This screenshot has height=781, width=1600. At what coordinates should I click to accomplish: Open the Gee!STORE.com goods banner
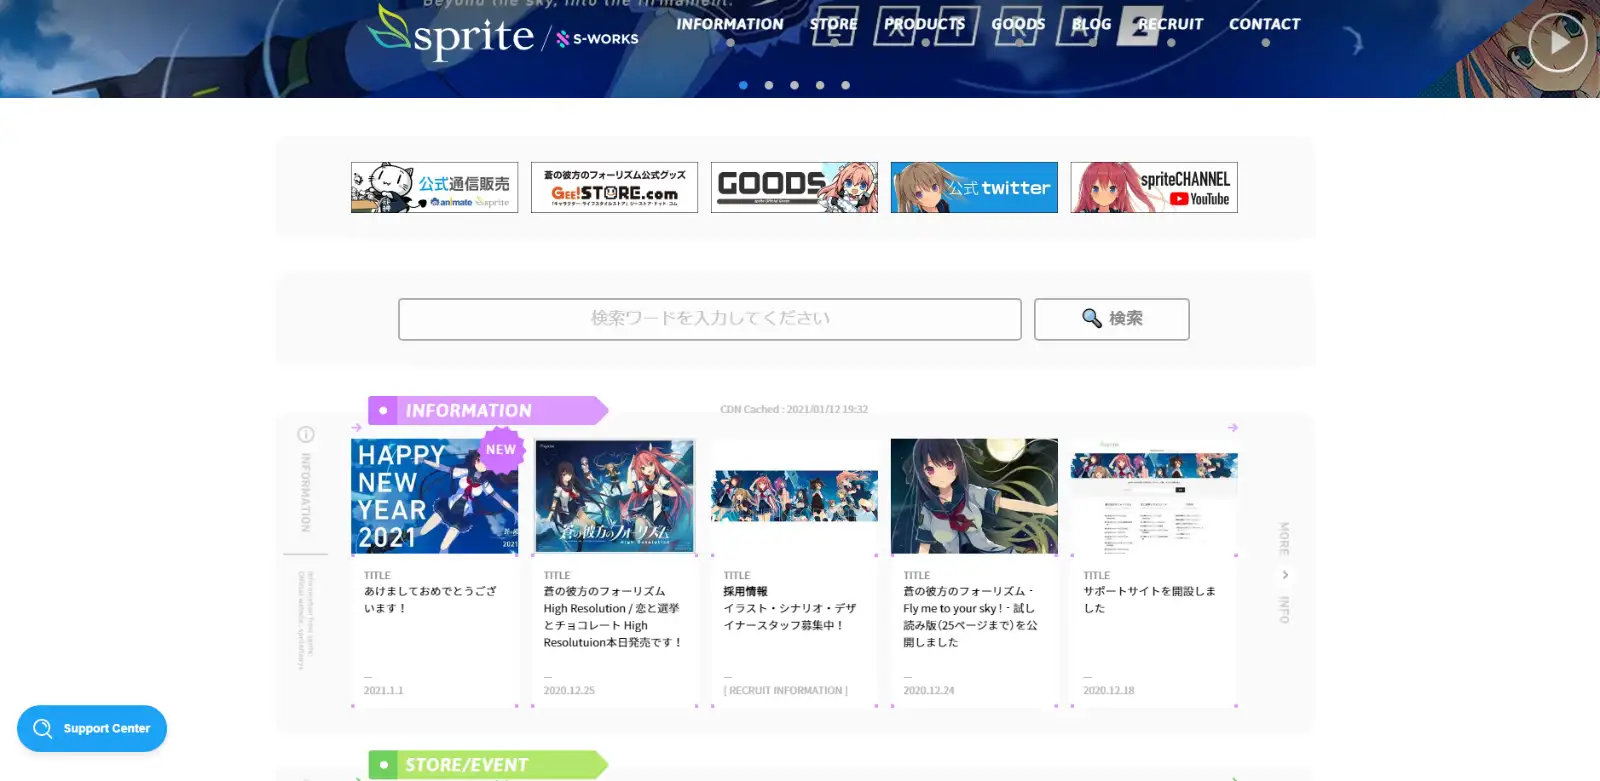[615, 187]
